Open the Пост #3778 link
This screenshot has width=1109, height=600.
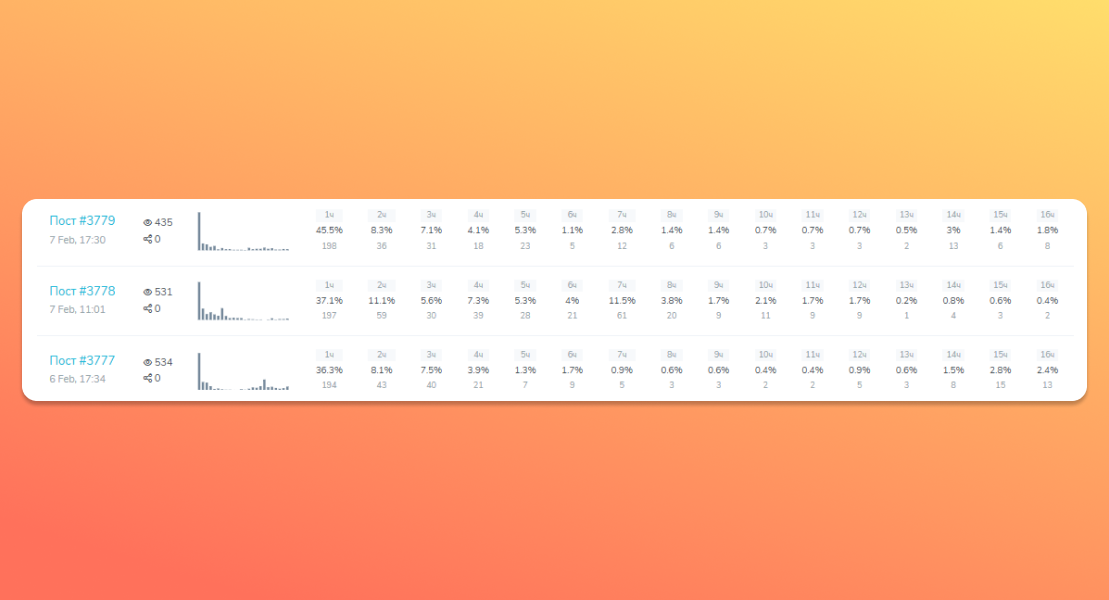(82, 291)
